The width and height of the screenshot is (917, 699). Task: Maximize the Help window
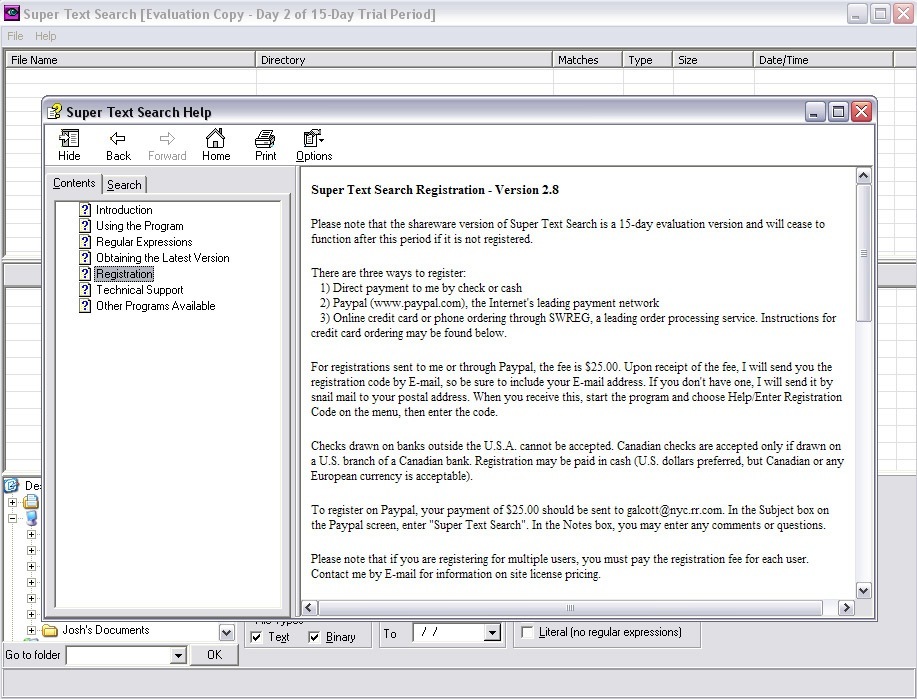pos(838,111)
